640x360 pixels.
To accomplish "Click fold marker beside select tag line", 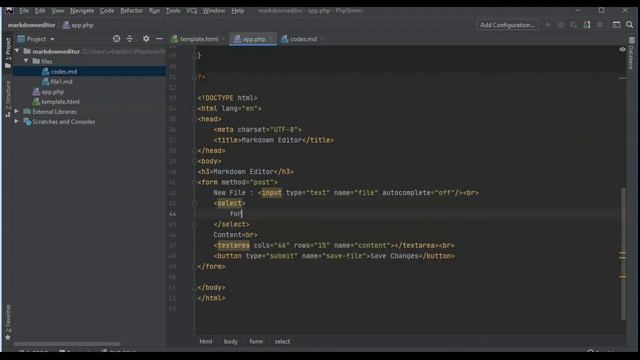I will tap(194, 203).
